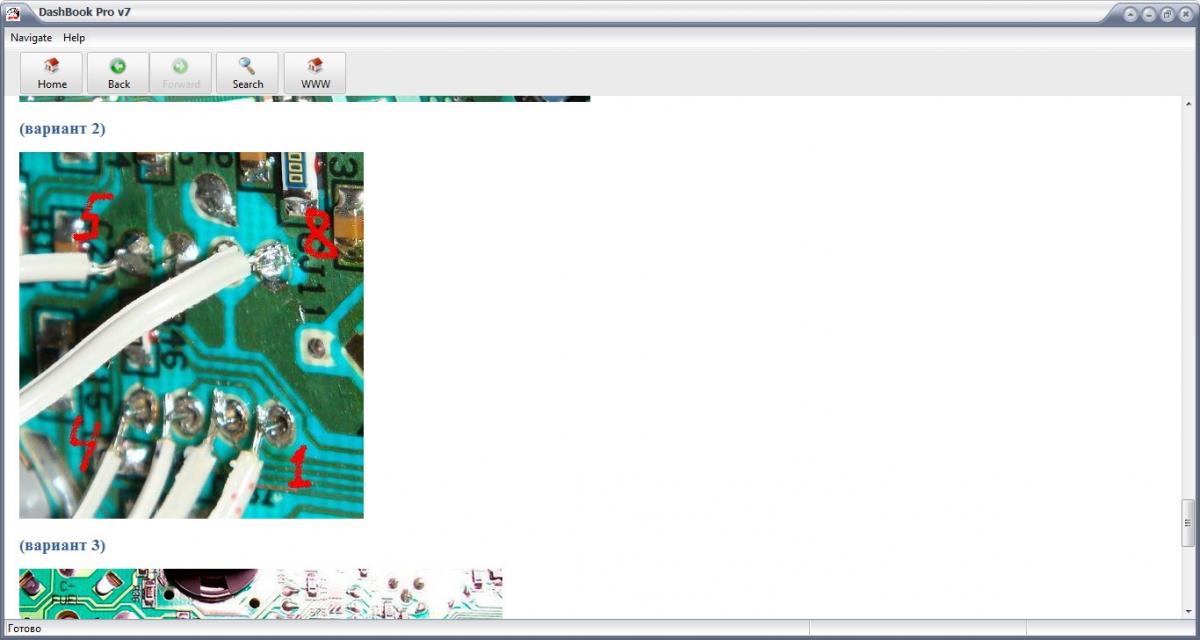Click the DashBook app icon in title bar
The image size is (1200, 640).
15,13
